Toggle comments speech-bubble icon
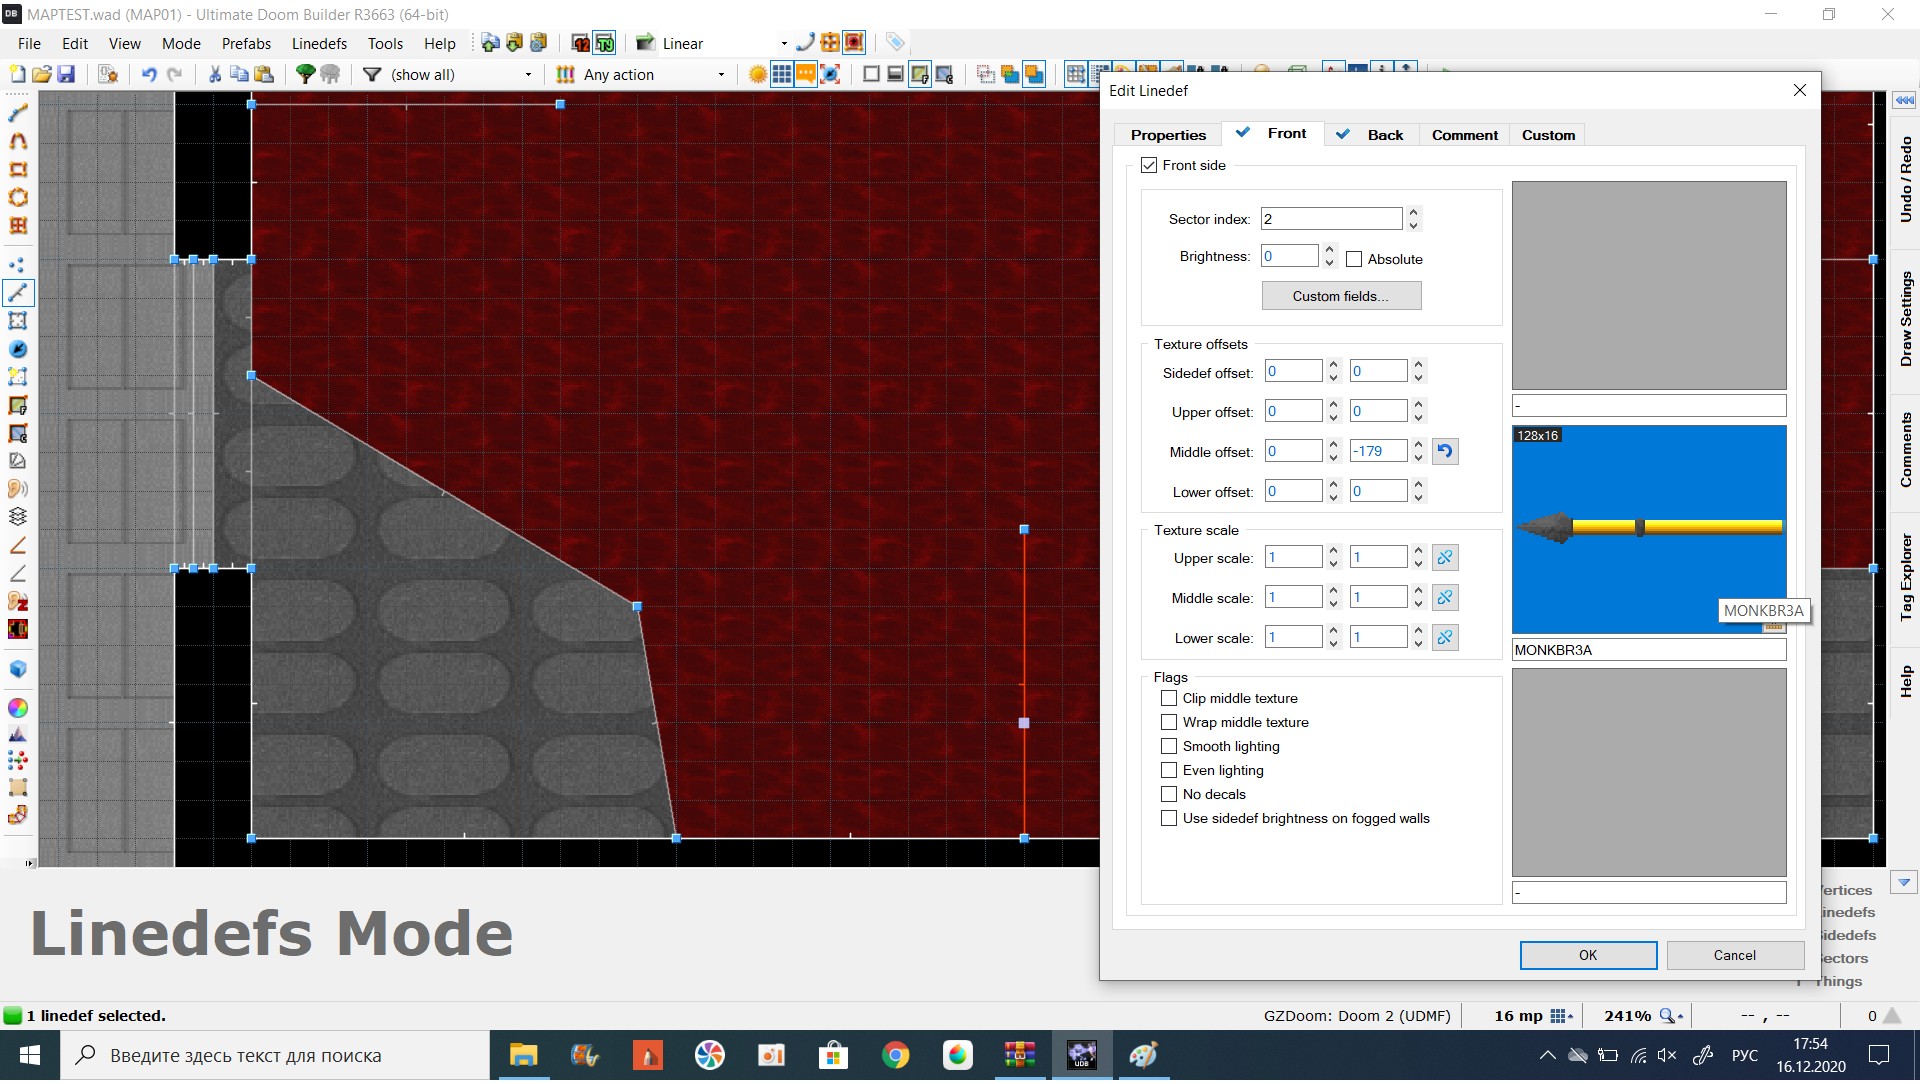Image resolution: width=1920 pixels, height=1084 pixels. coord(806,74)
